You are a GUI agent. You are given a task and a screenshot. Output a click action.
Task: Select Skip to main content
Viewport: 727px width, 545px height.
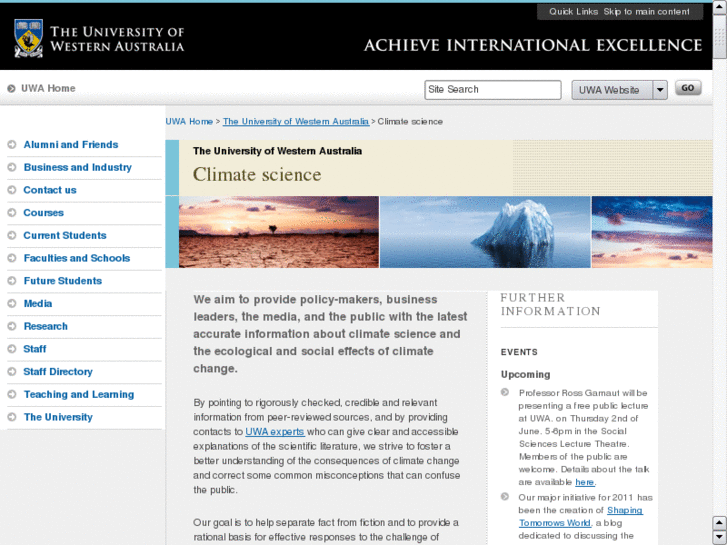click(646, 12)
